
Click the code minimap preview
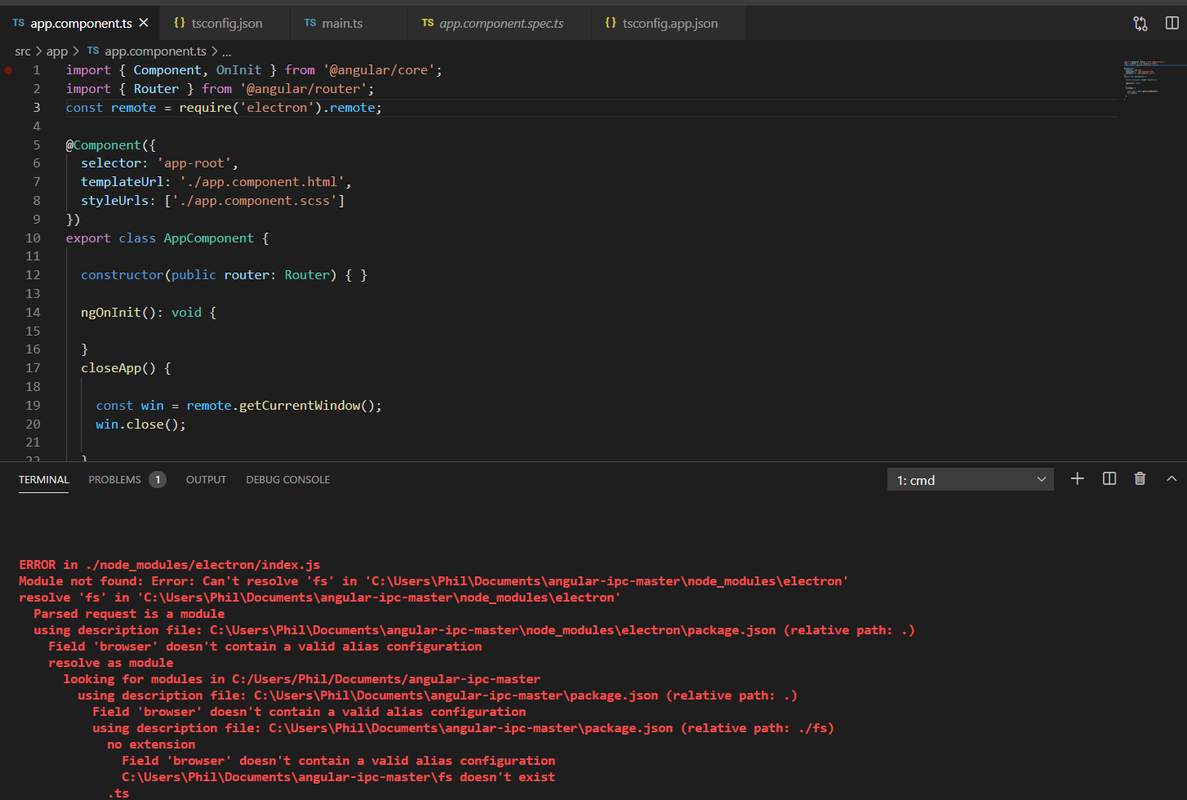coord(1154,79)
